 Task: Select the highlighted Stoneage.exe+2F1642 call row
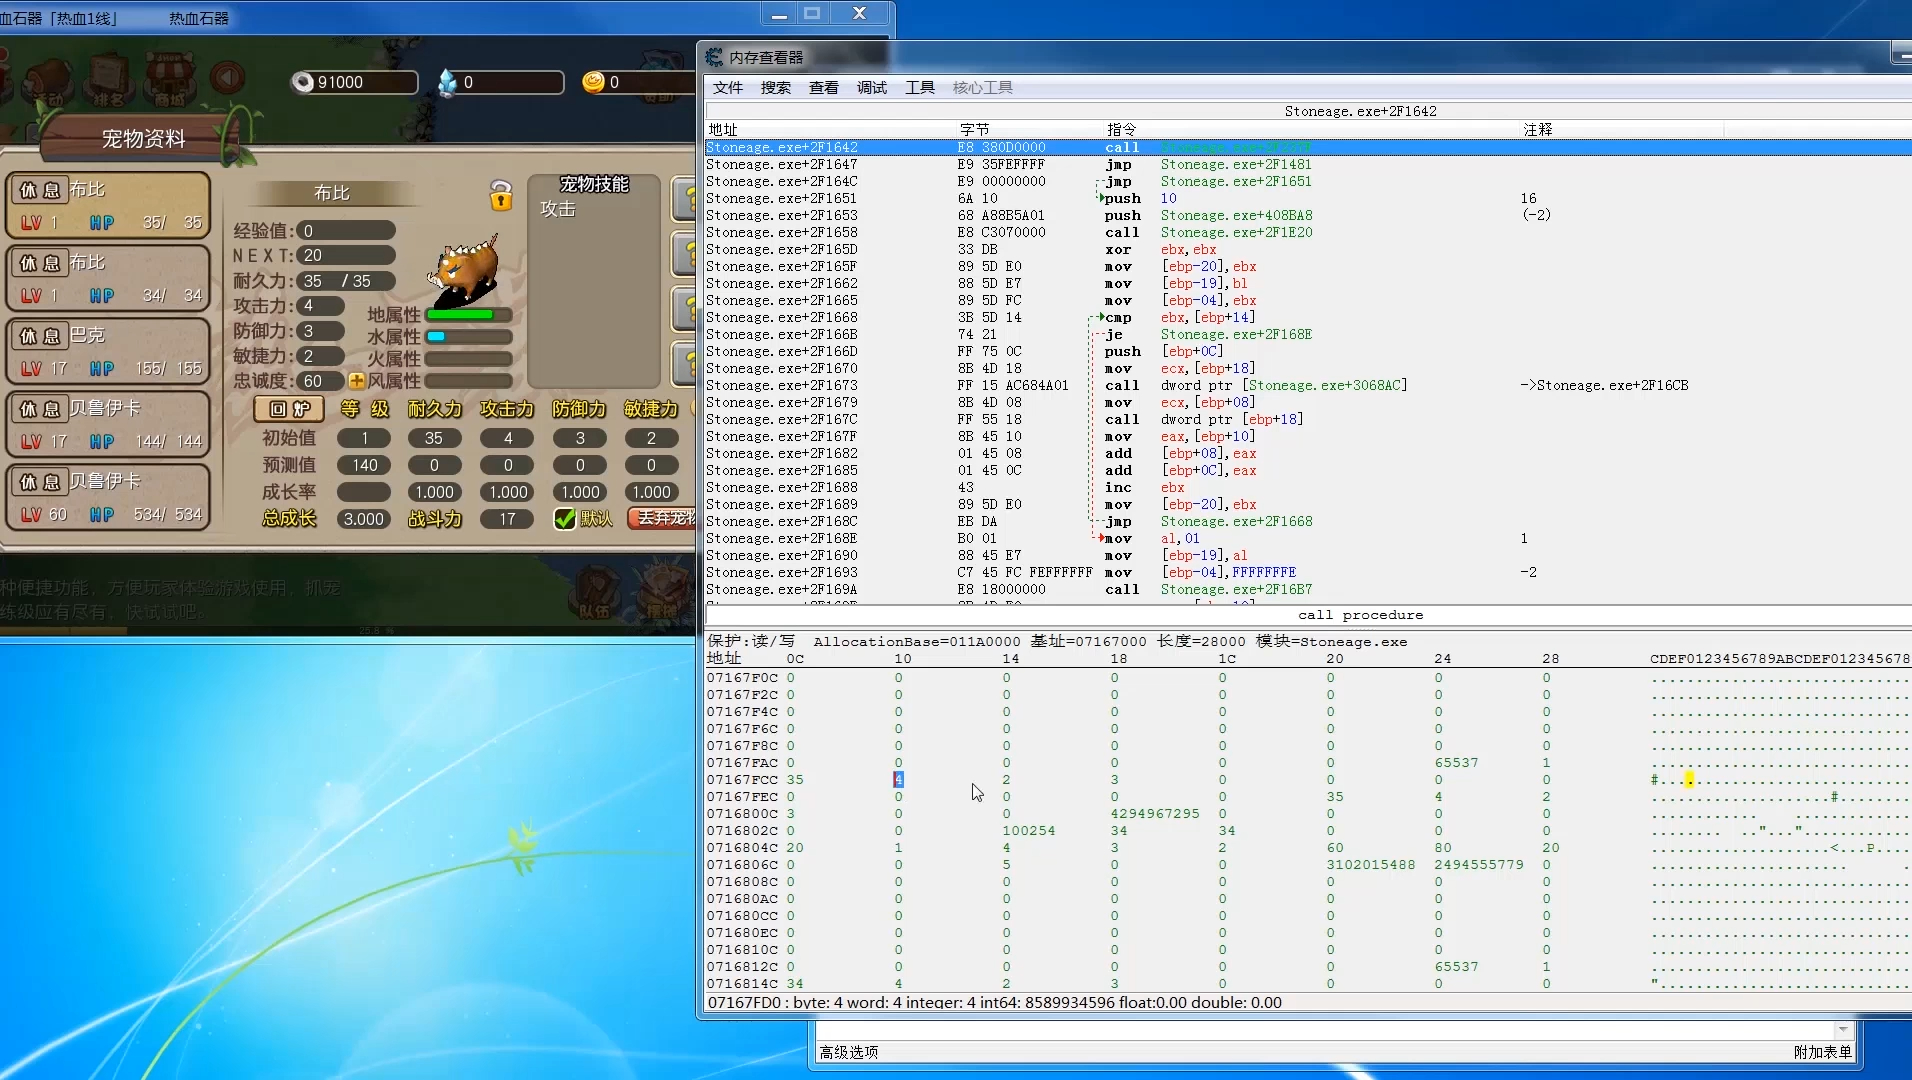(x=1308, y=147)
